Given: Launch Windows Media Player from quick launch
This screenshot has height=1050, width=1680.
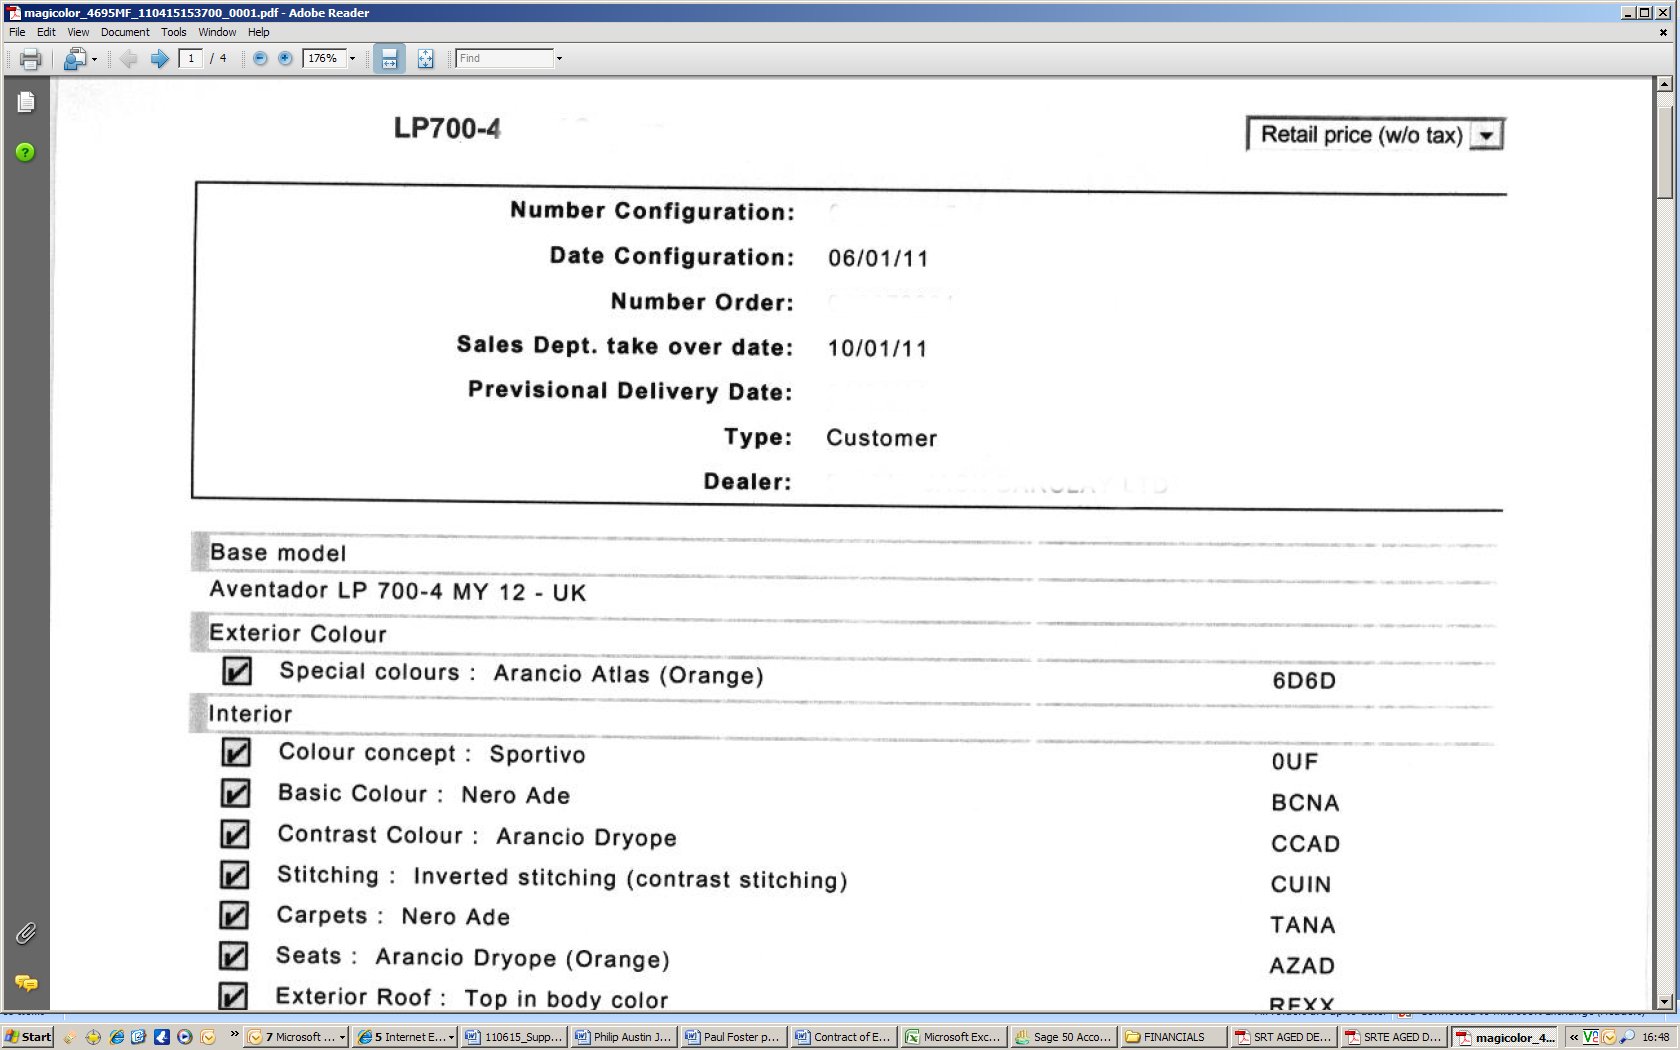Looking at the screenshot, I should coord(184,1037).
